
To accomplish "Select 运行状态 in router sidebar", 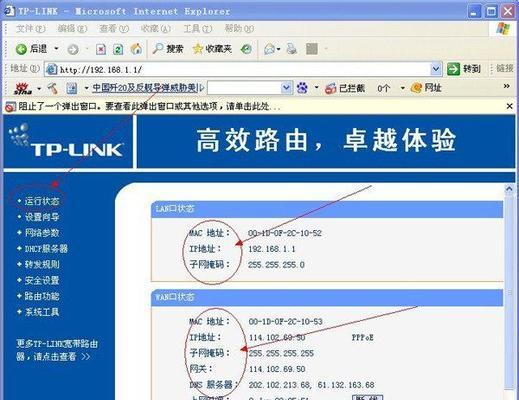I will tap(42, 201).
